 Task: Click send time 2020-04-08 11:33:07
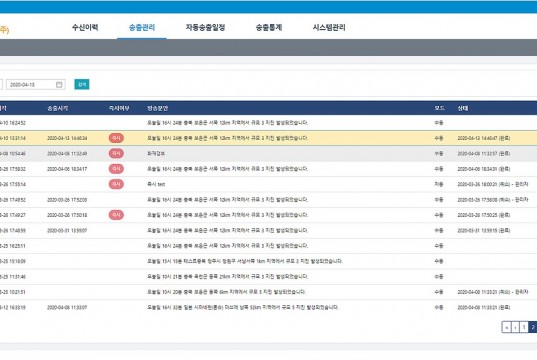tap(67, 308)
